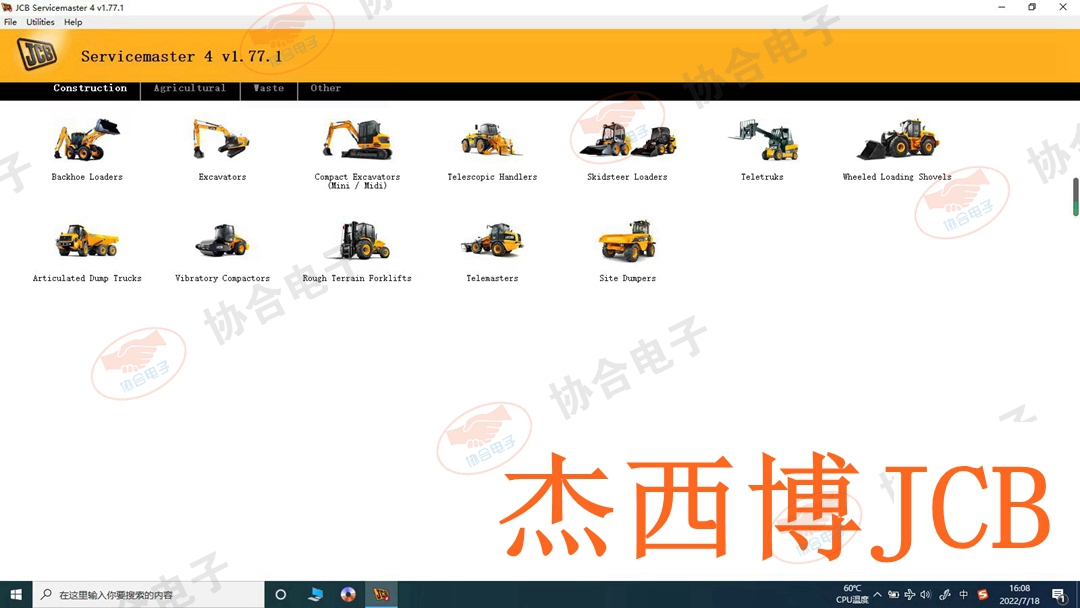Switch to the Construction tab
Viewport: 1080px width, 608px height.
[90, 88]
